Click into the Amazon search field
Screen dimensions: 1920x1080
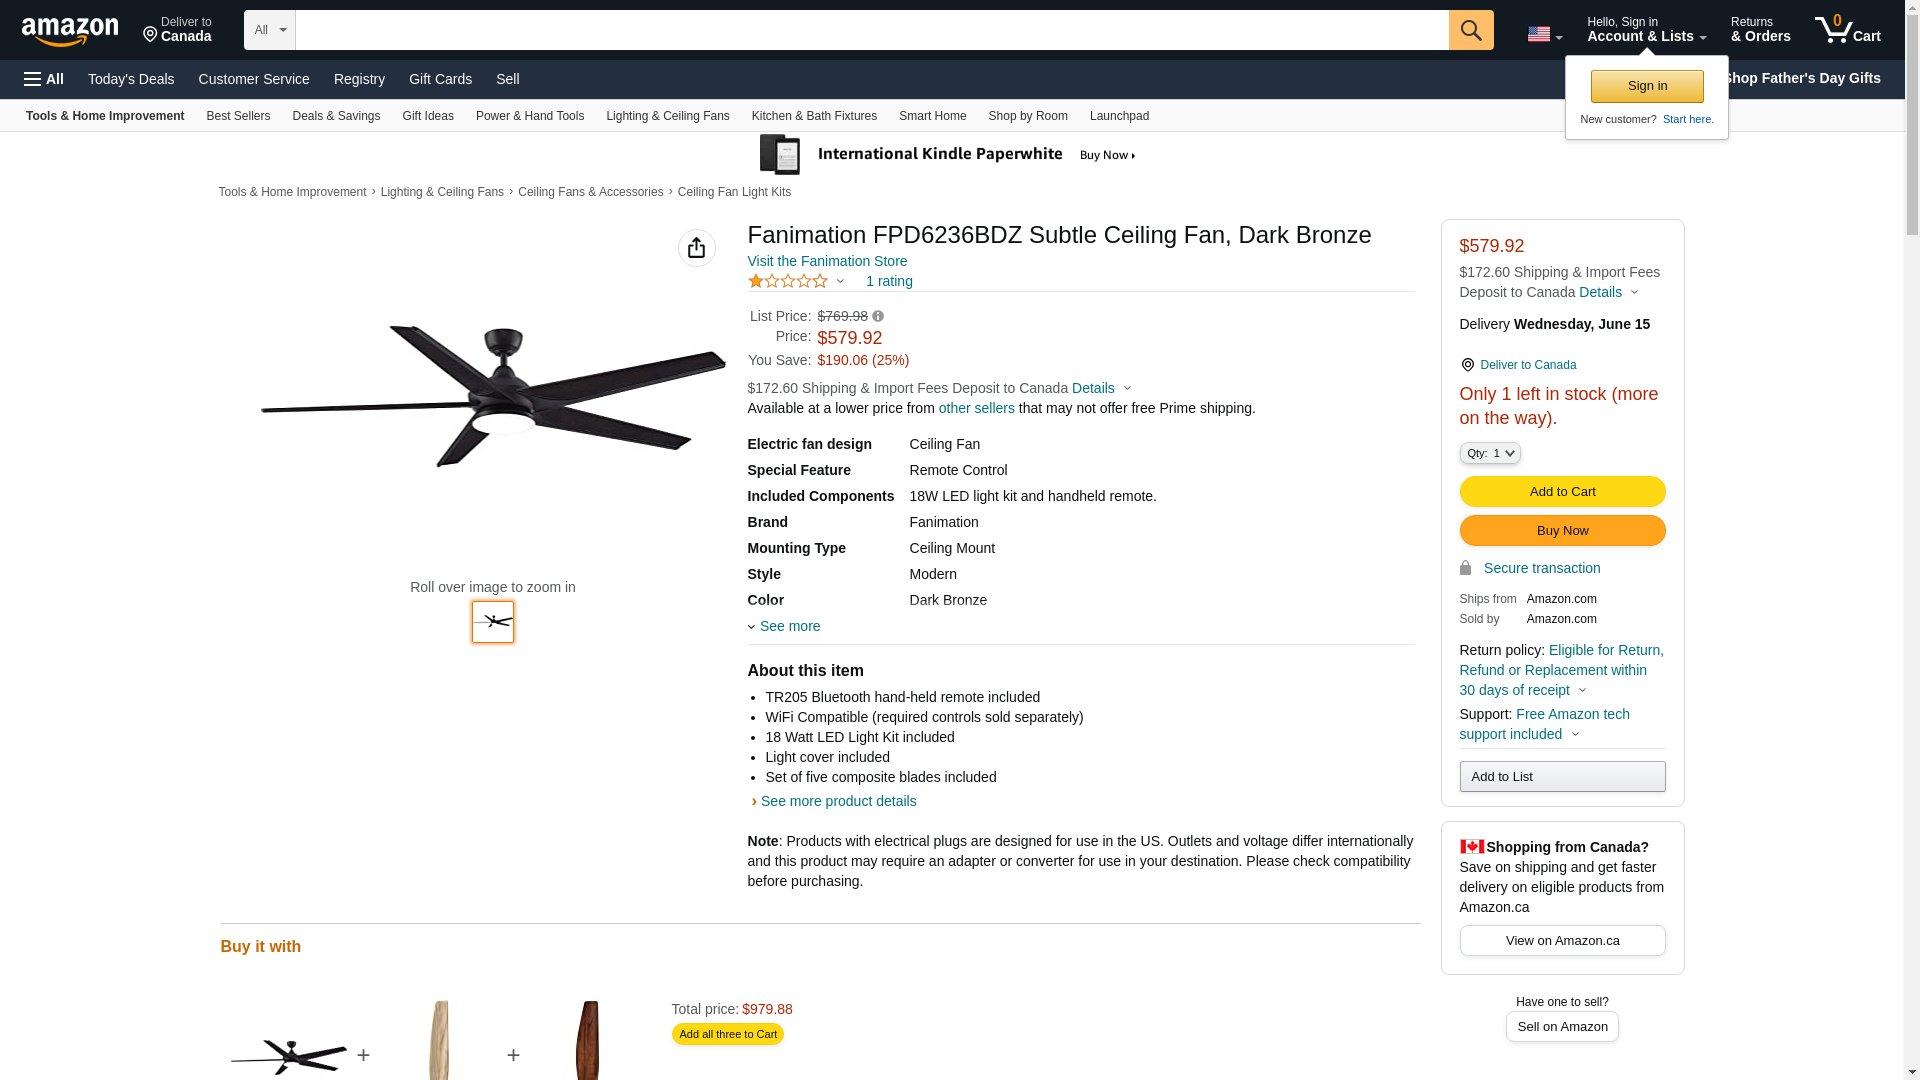[871, 30]
